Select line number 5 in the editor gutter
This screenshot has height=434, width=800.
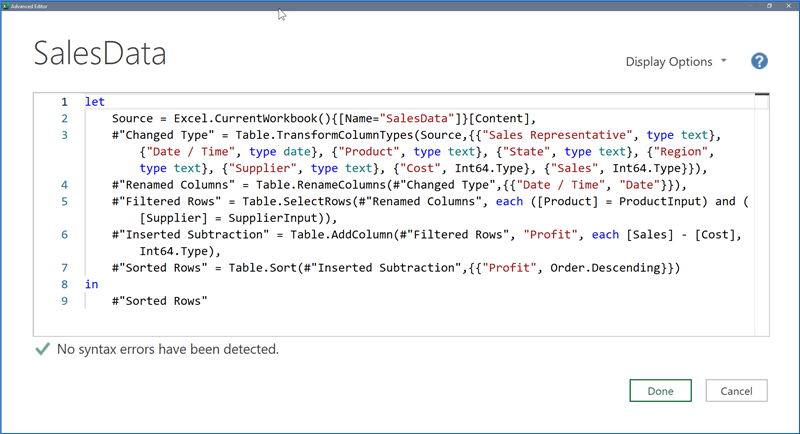click(x=64, y=201)
